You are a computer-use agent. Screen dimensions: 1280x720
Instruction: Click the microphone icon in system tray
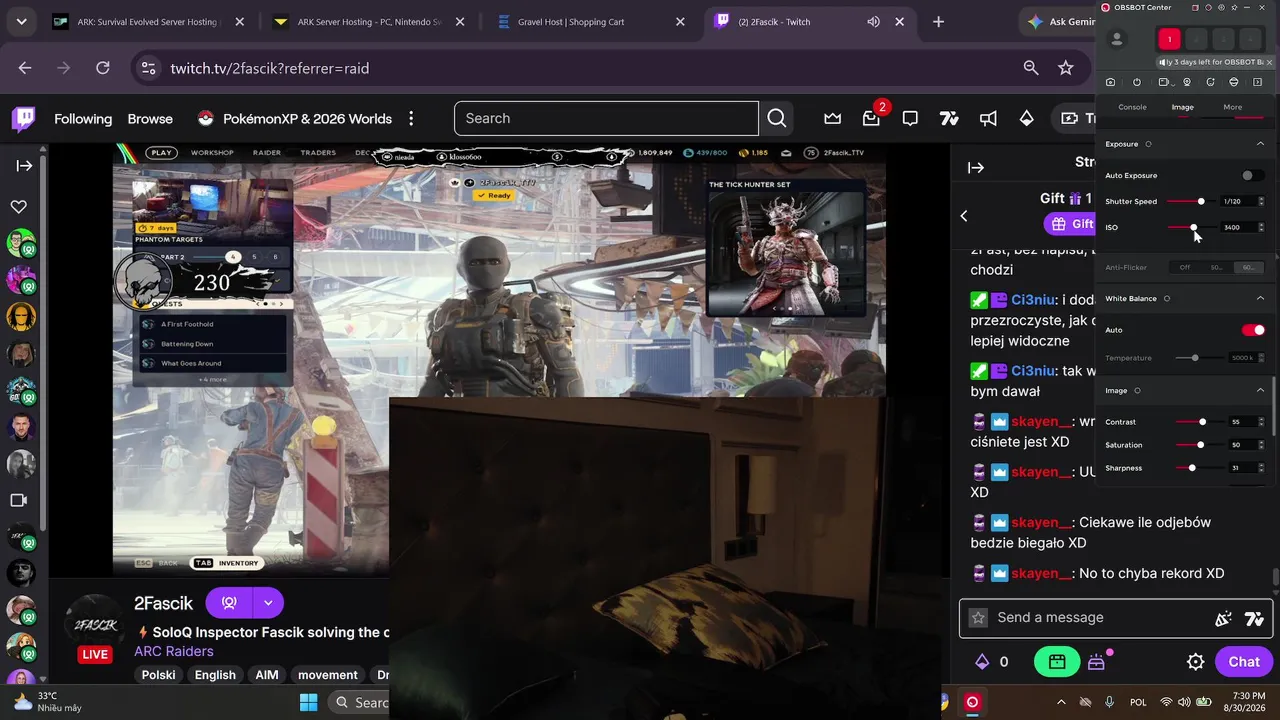[1109, 702]
